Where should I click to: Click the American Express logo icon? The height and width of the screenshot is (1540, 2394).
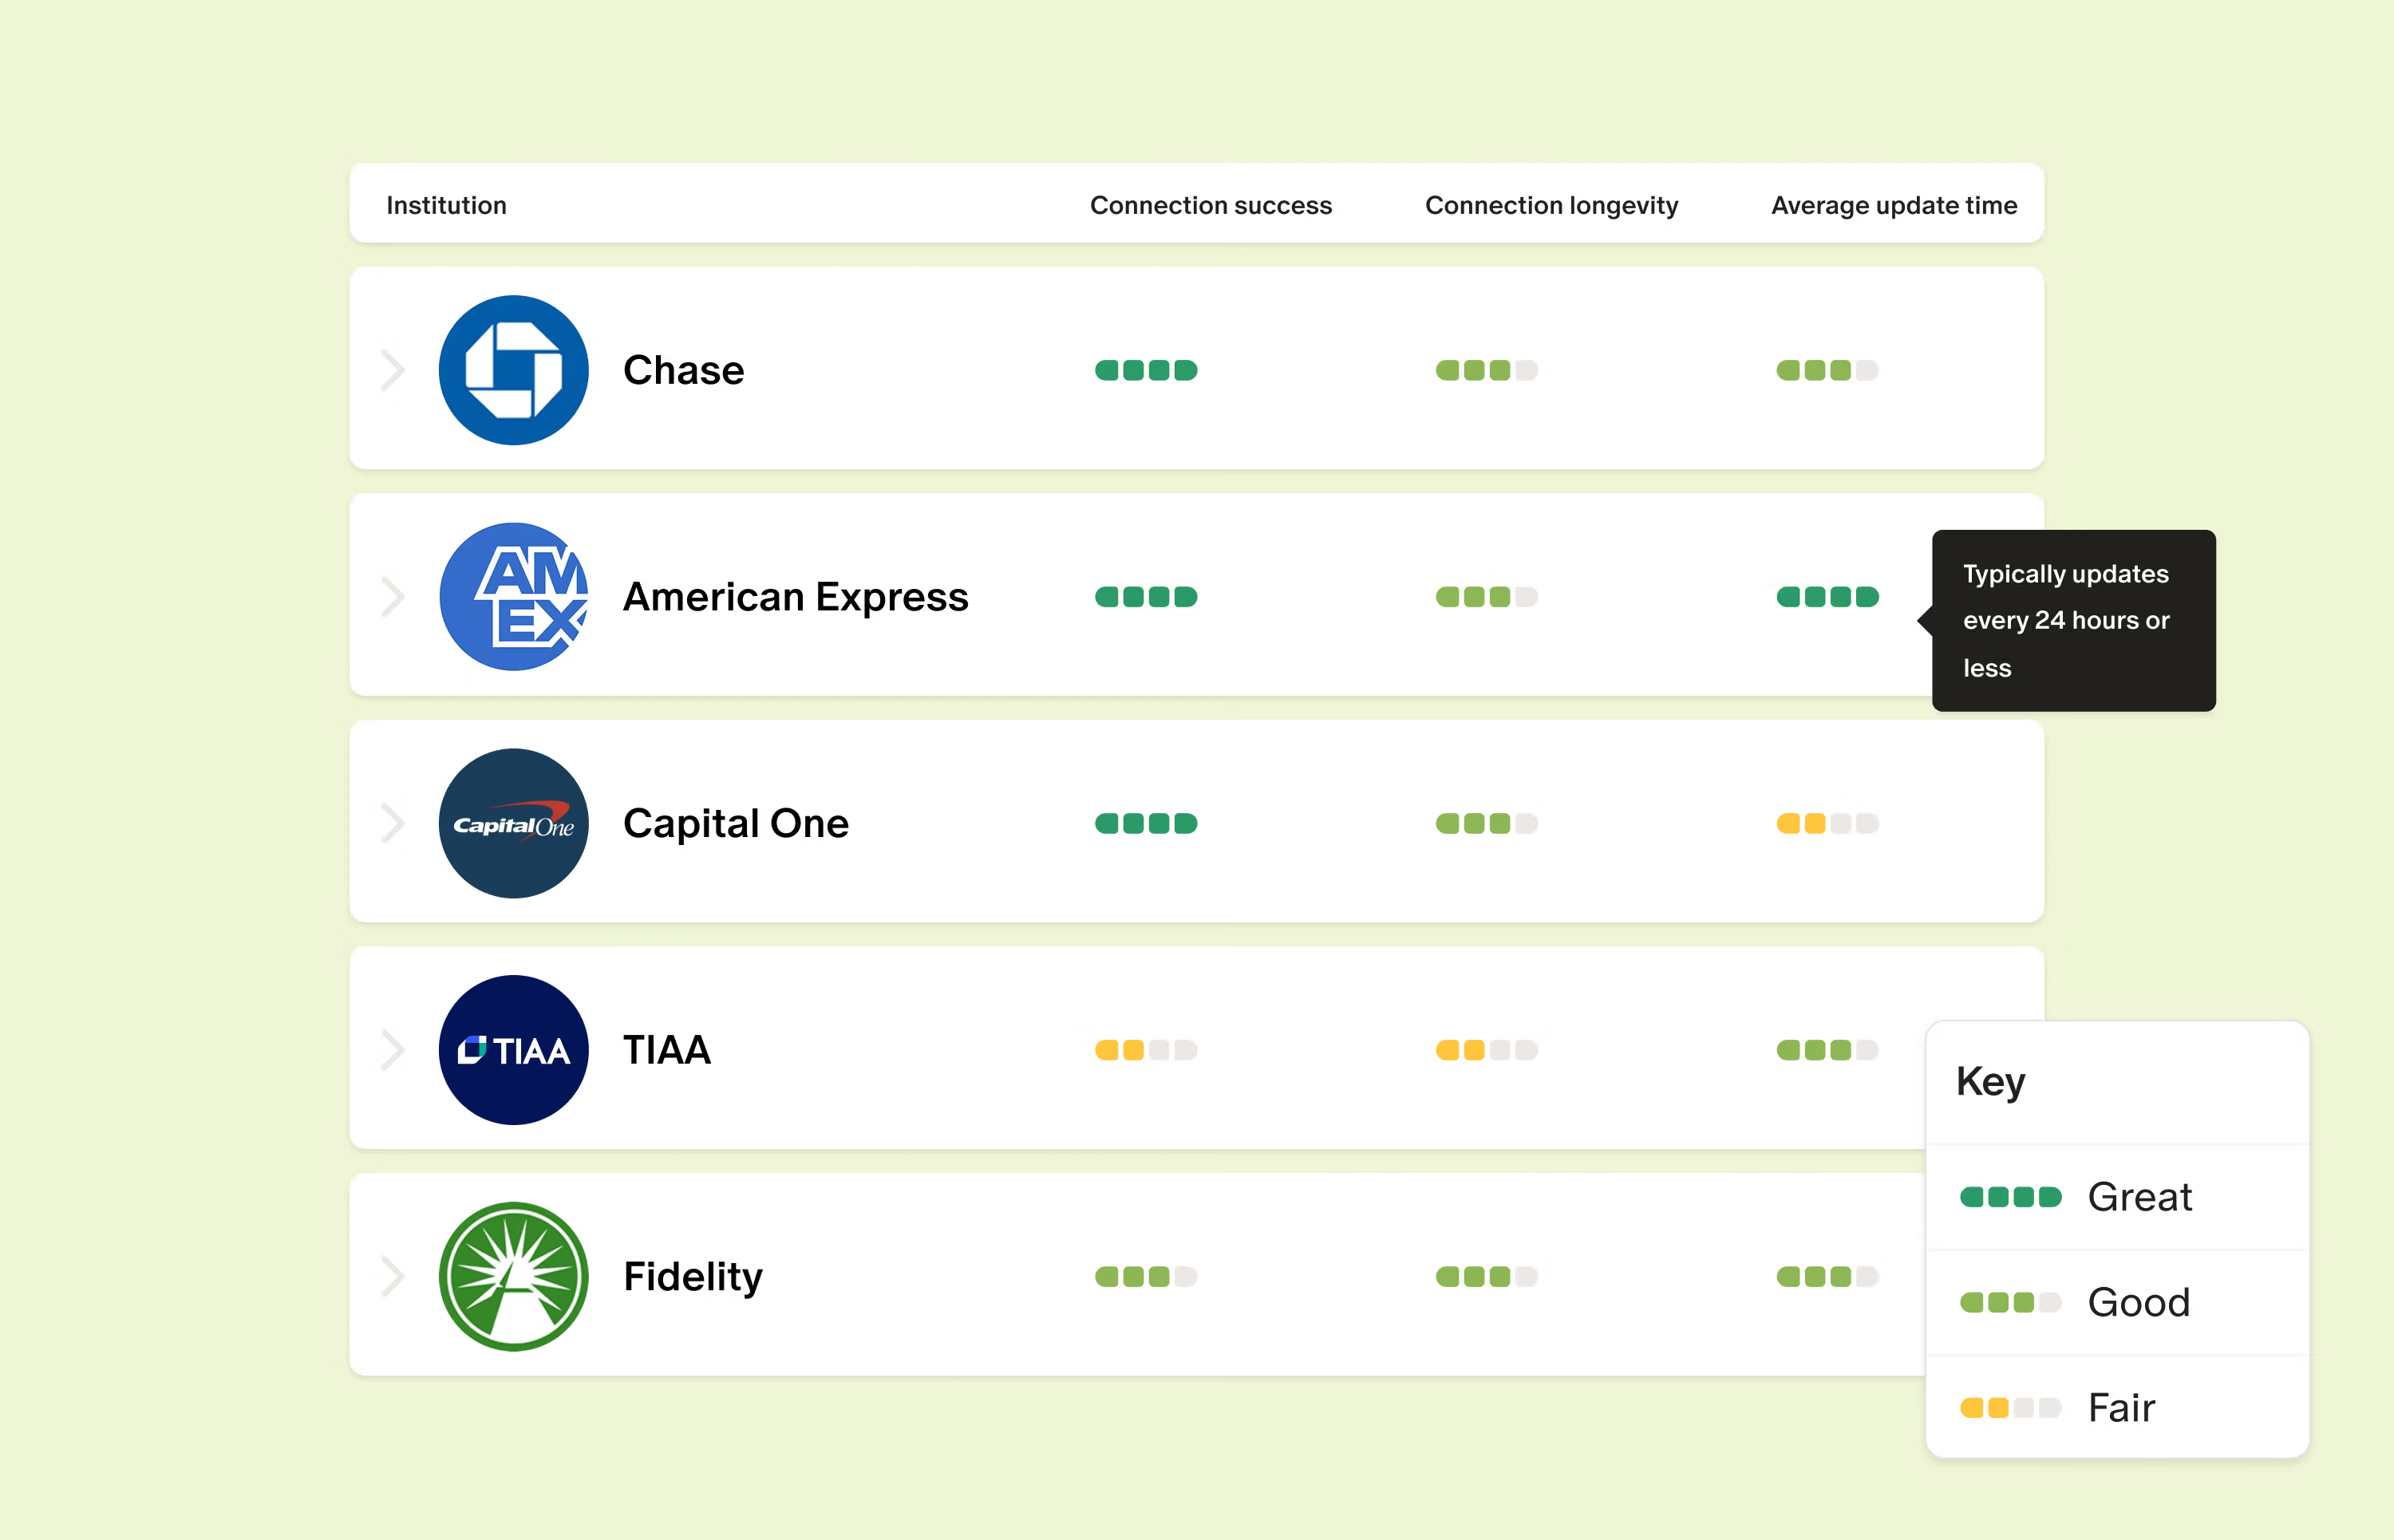click(513, 597)
